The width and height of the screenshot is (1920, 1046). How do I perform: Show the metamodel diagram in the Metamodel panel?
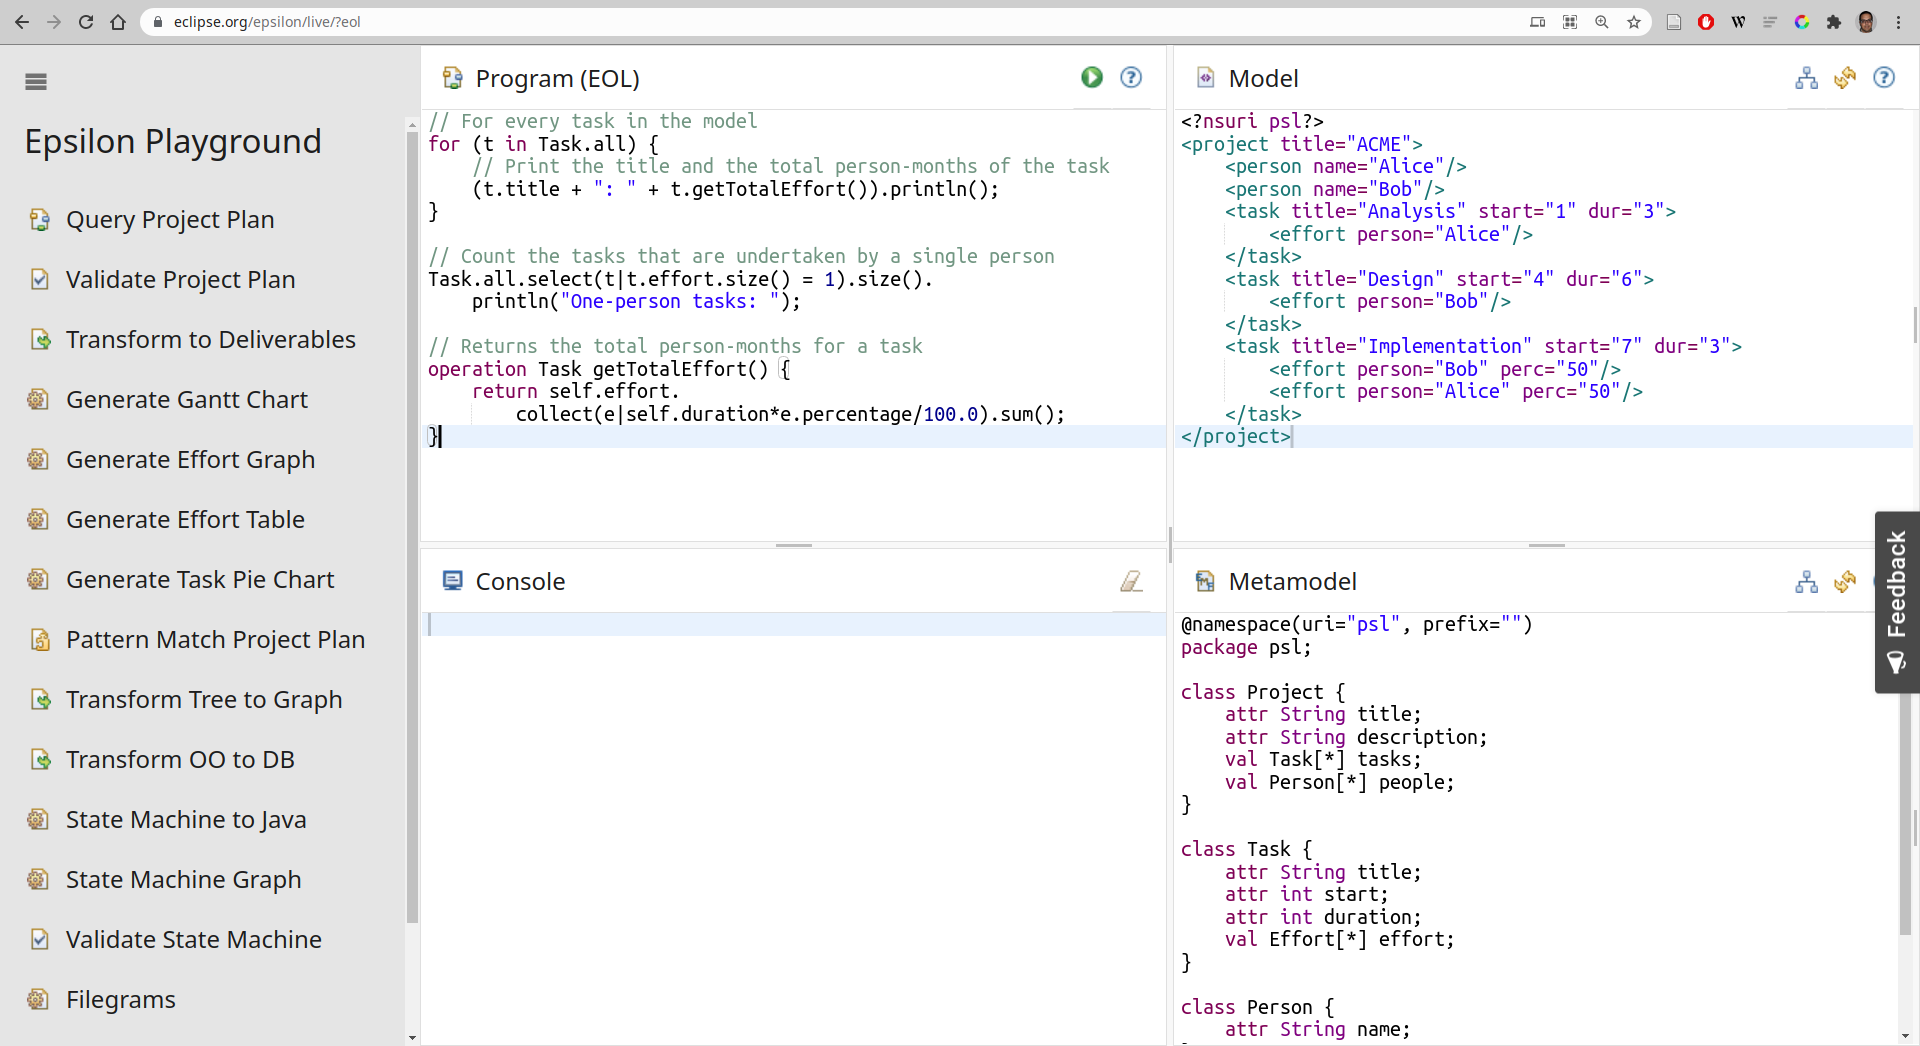[x=1806, y=581]
